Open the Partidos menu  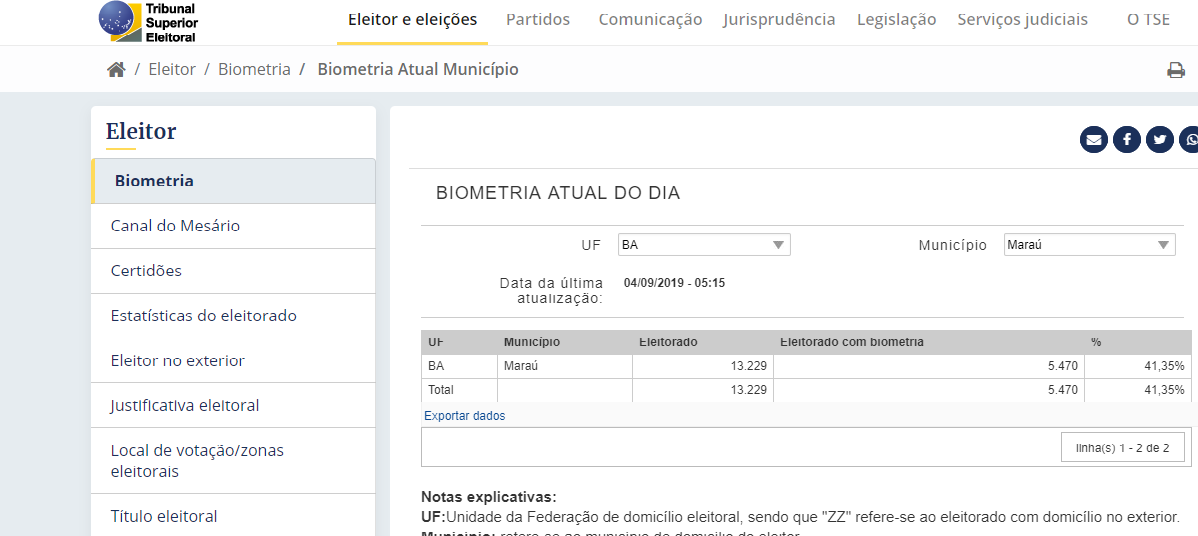[538, 20]
